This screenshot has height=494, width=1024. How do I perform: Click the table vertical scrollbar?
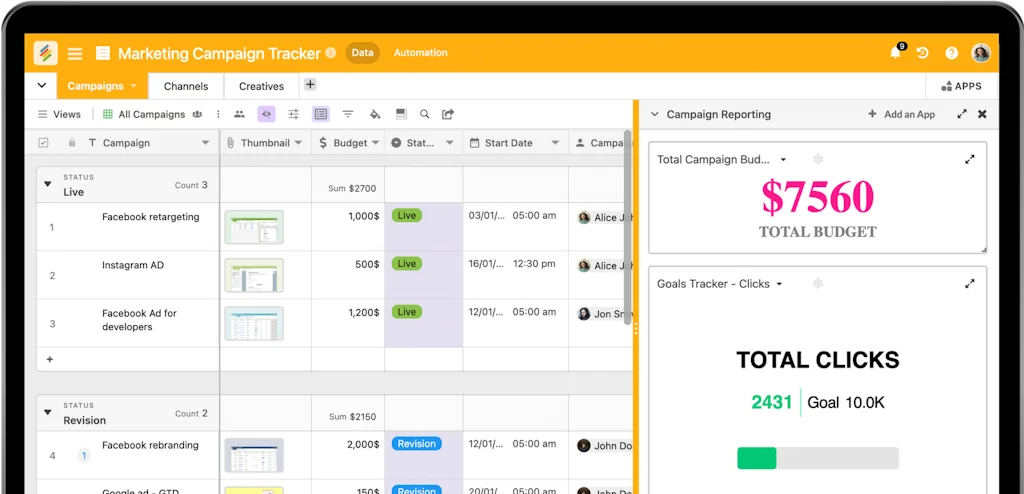628,227
